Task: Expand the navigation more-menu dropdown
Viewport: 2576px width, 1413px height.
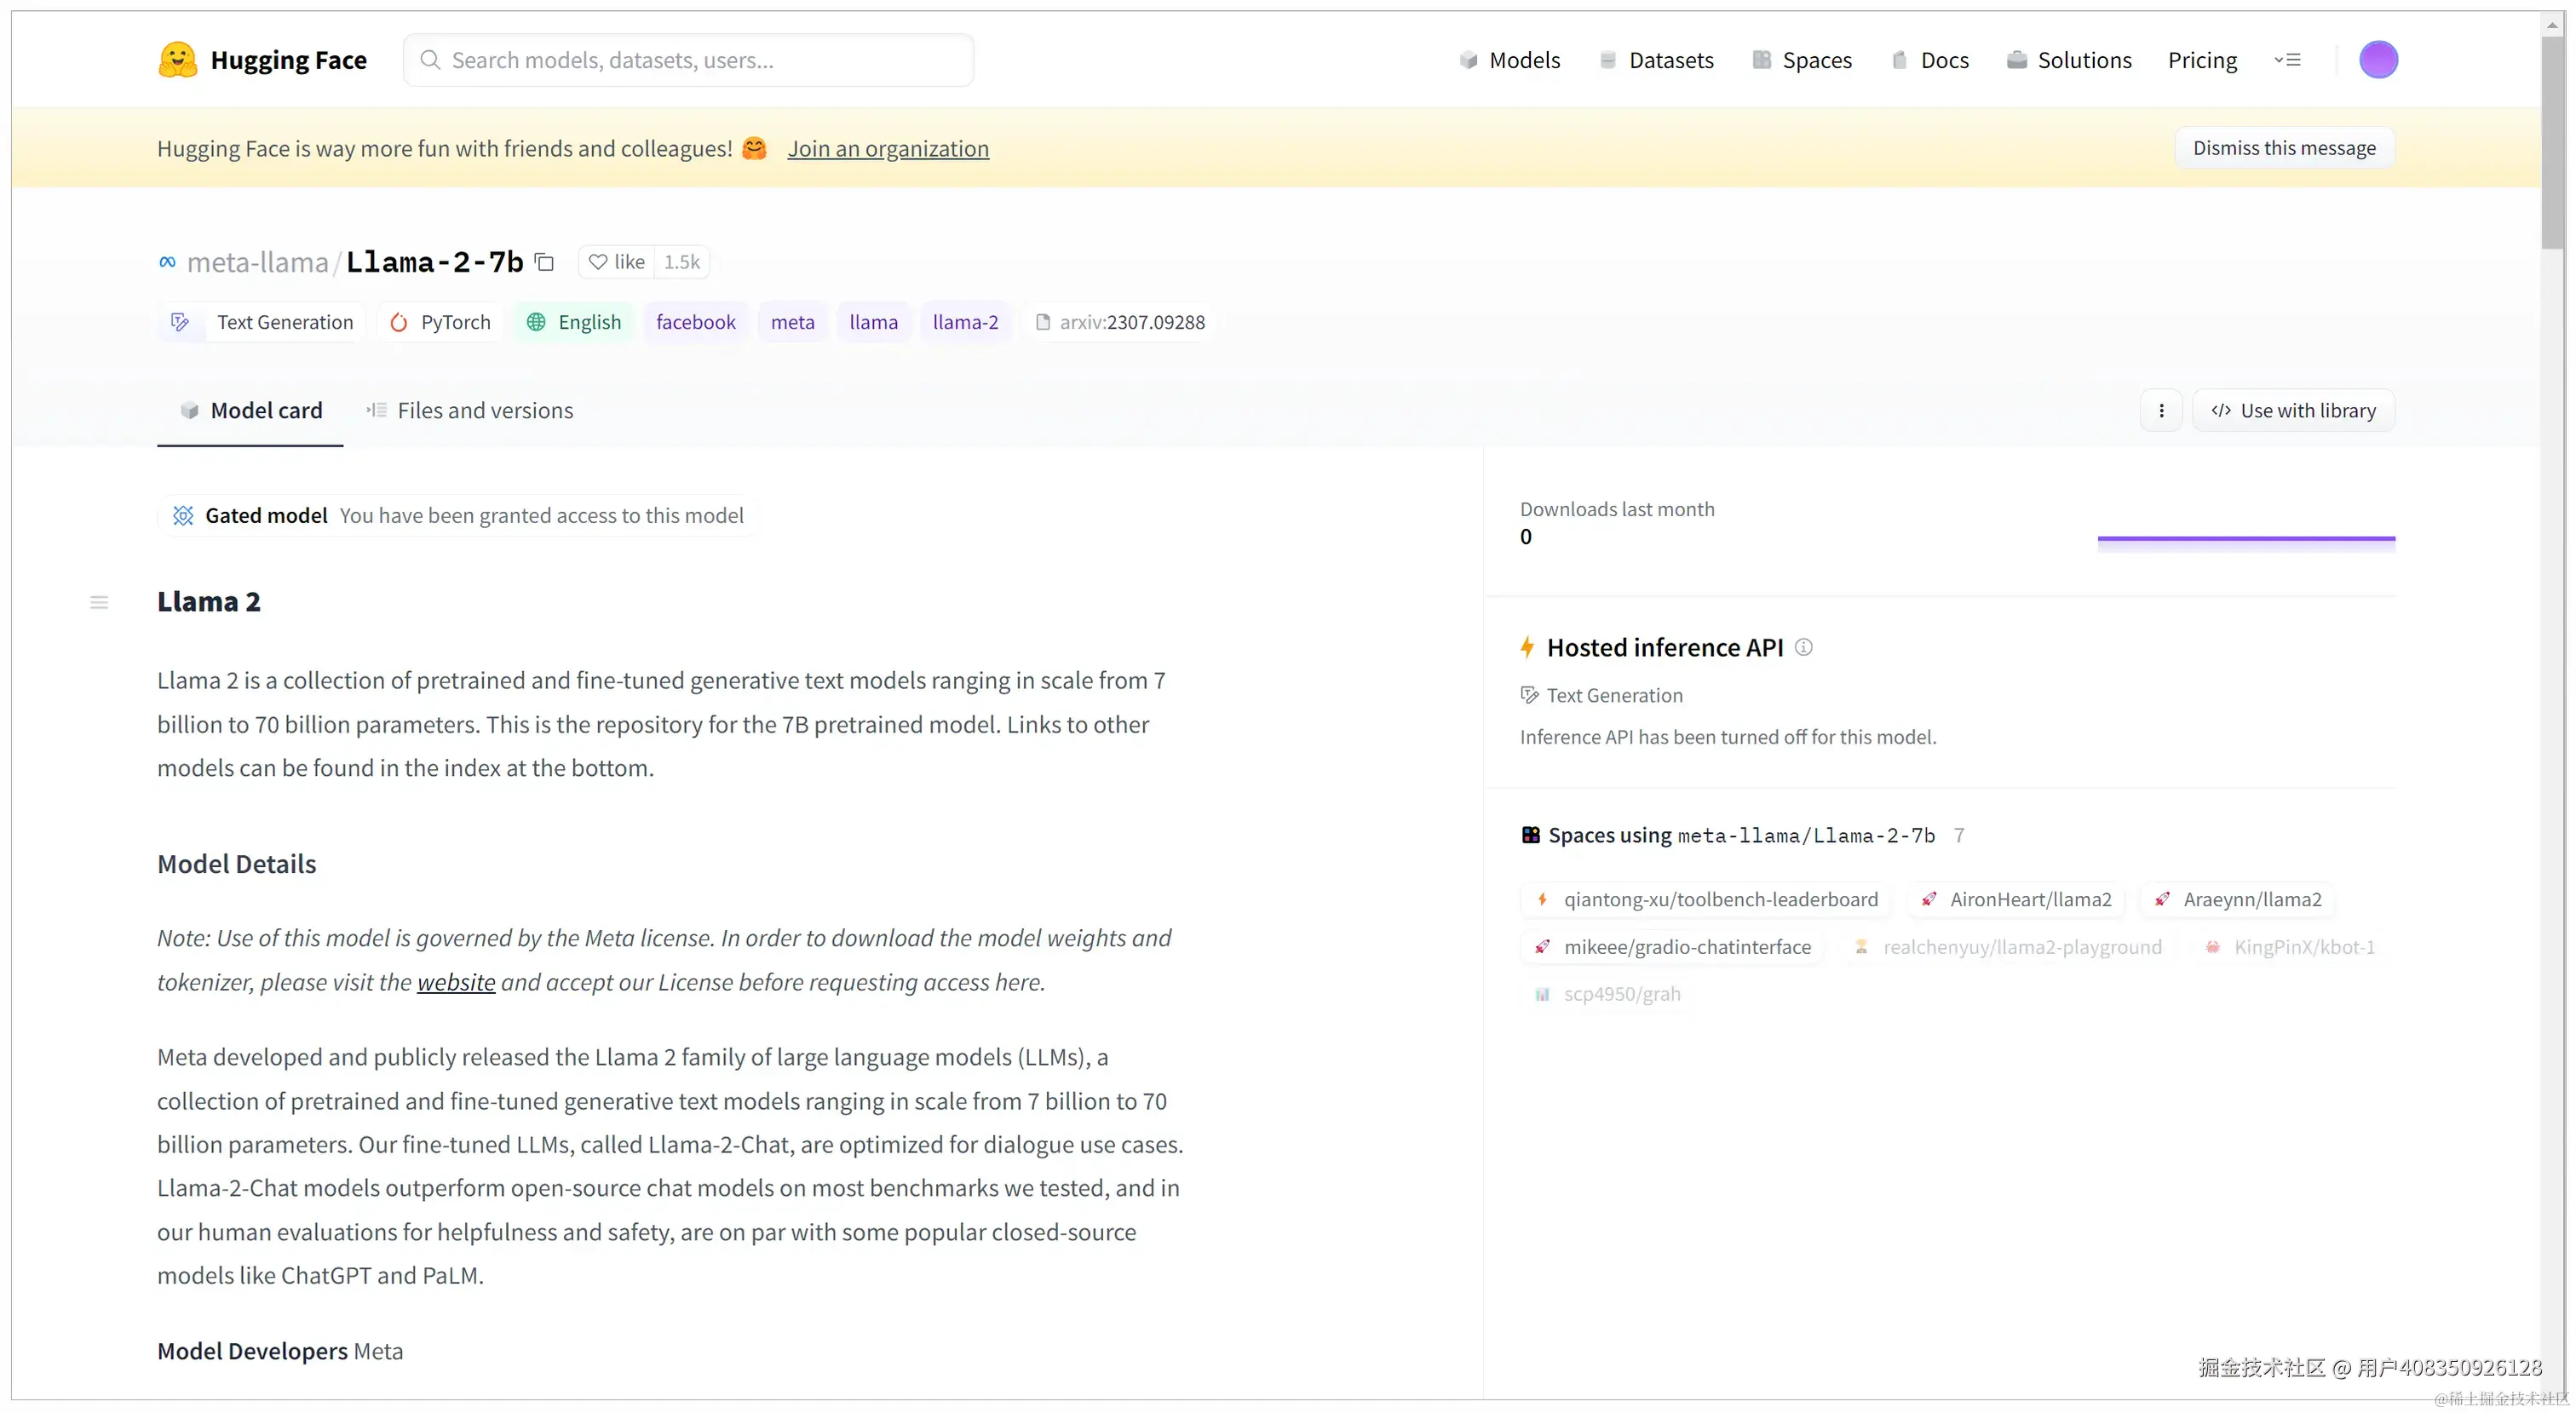Action: [x=2286, y=60]
